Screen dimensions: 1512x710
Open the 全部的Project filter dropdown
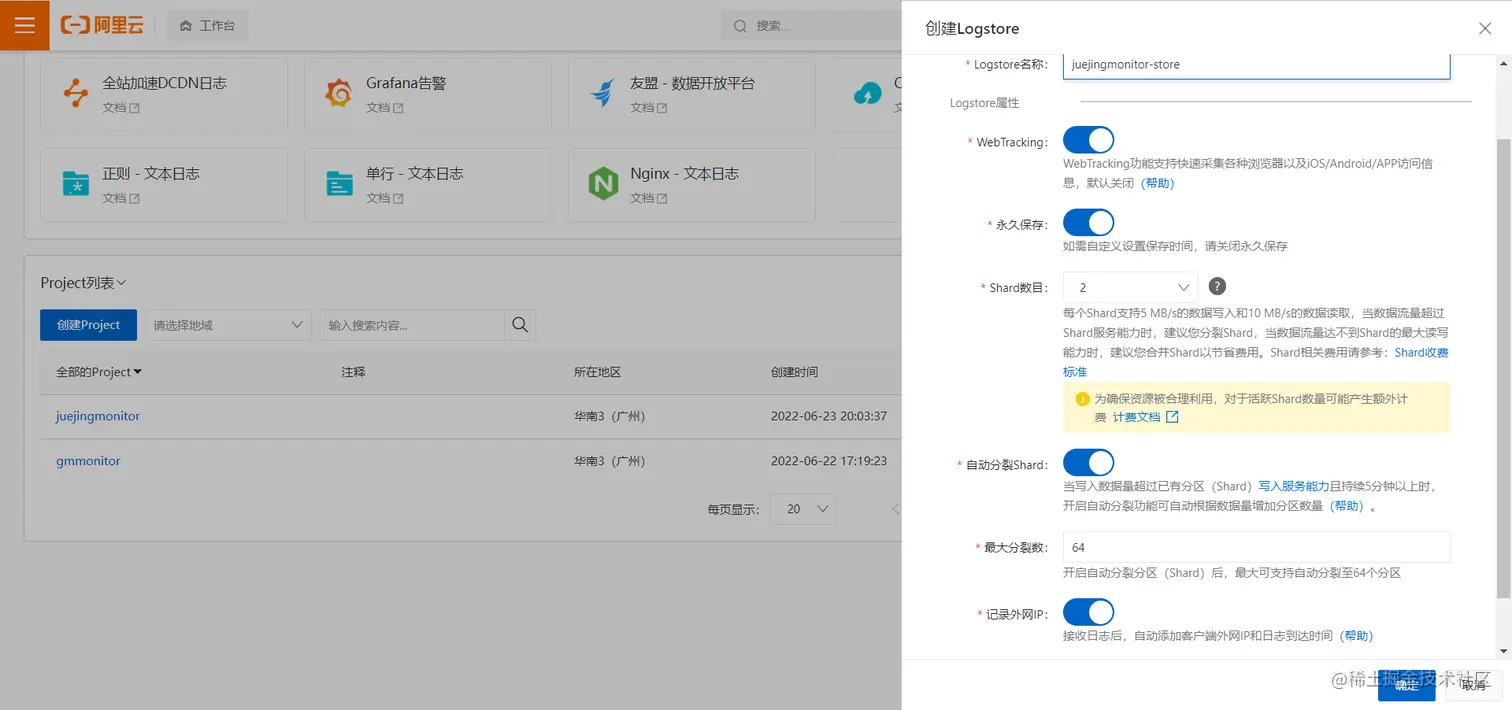(x=99, y=372)
